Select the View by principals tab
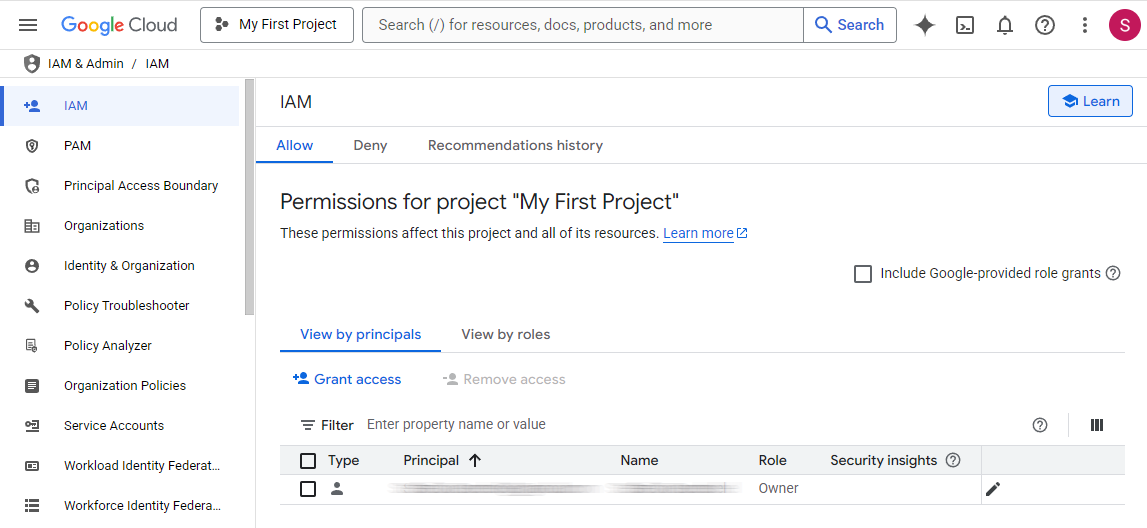The image size is (1147, 528). pyautogui.click(x=361, y=334)
